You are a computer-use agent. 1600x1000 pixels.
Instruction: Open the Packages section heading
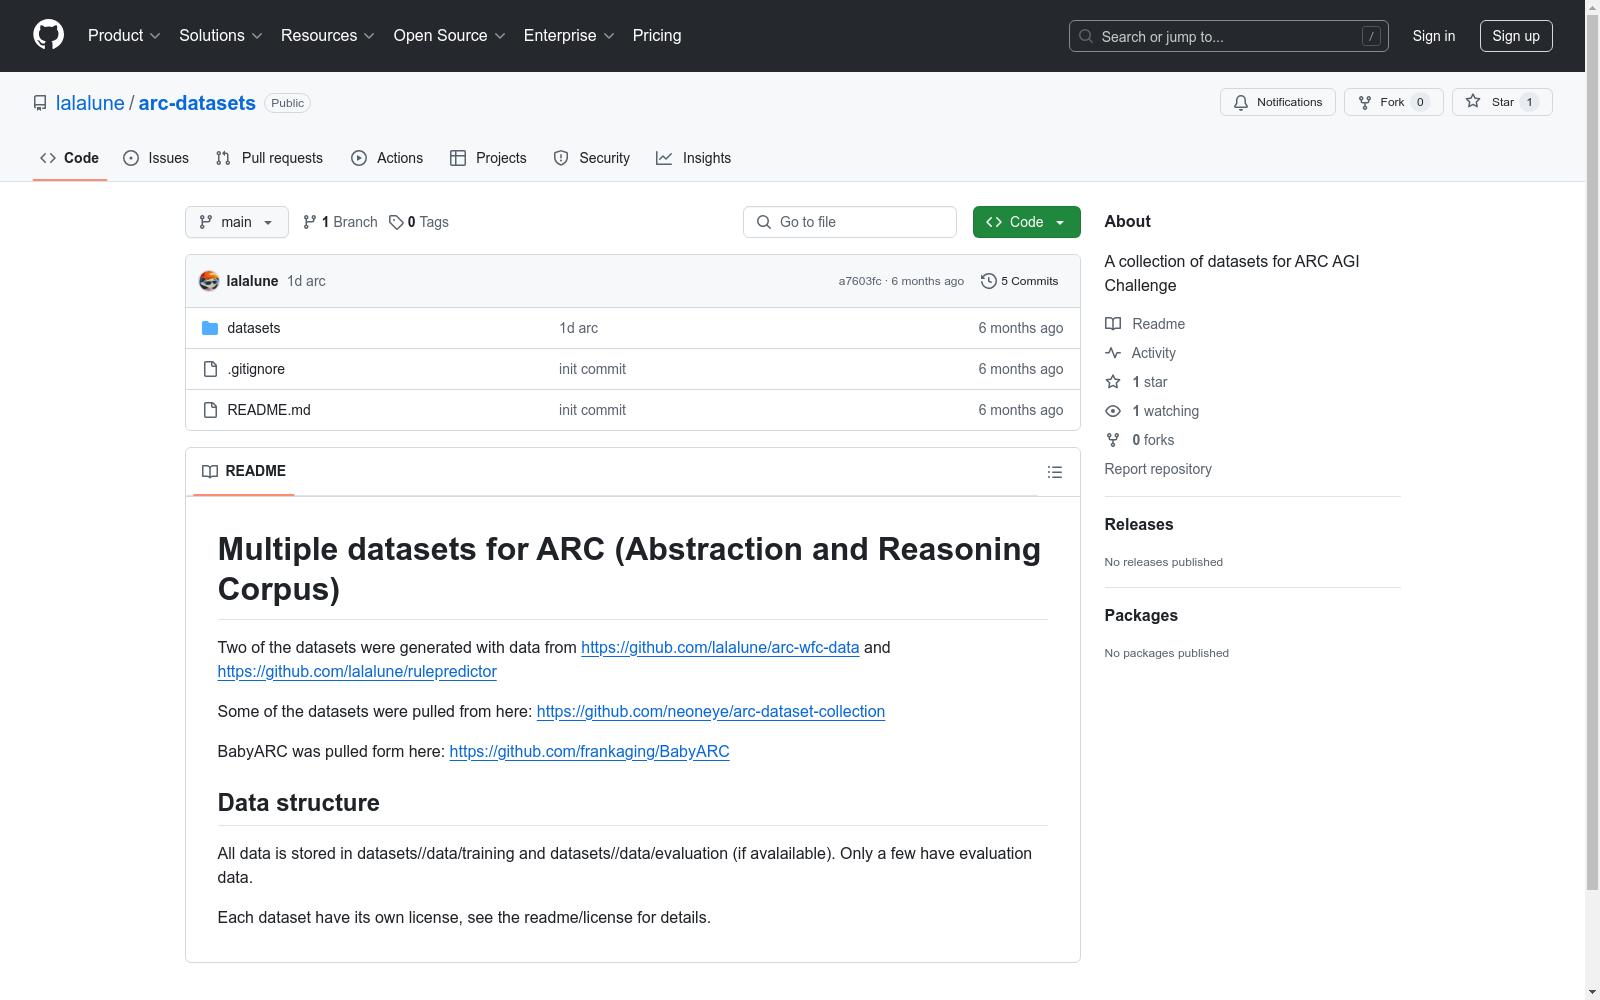[1141, 615]
